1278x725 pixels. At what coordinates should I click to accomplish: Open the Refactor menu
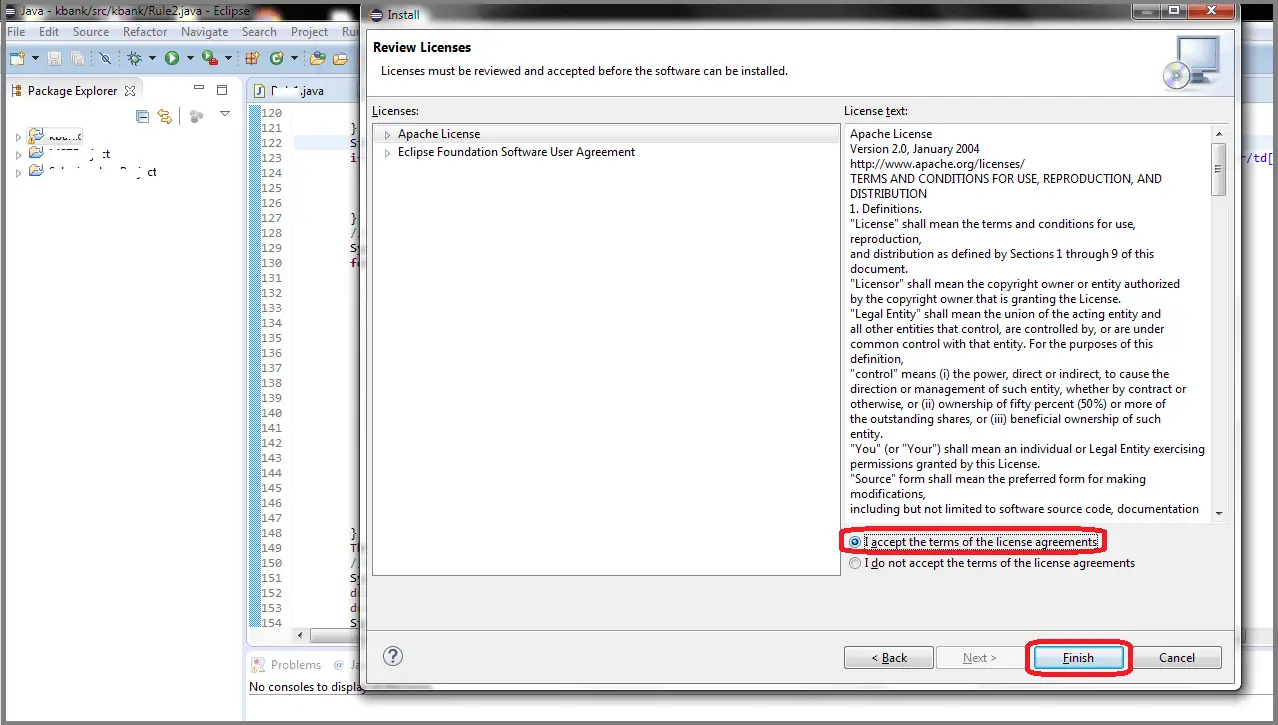145,32
